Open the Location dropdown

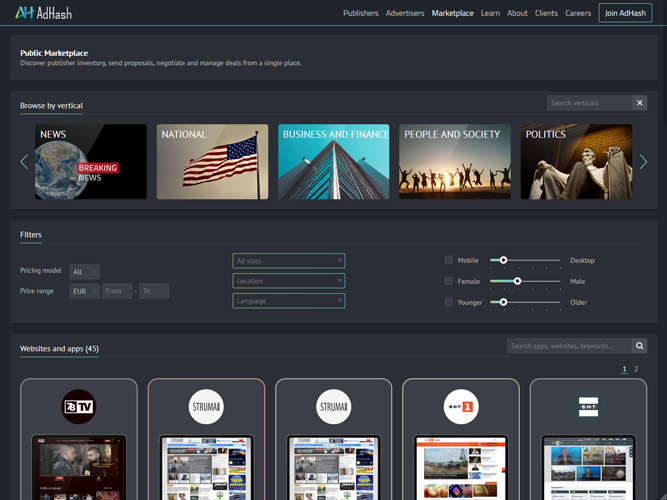[x=289, y=281]
